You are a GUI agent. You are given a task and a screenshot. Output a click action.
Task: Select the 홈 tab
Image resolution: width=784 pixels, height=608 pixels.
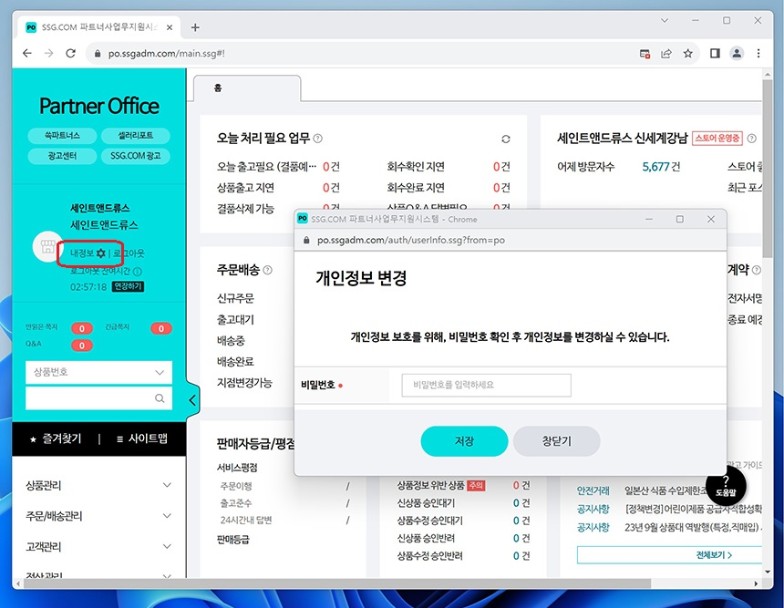tap(247, 88)
